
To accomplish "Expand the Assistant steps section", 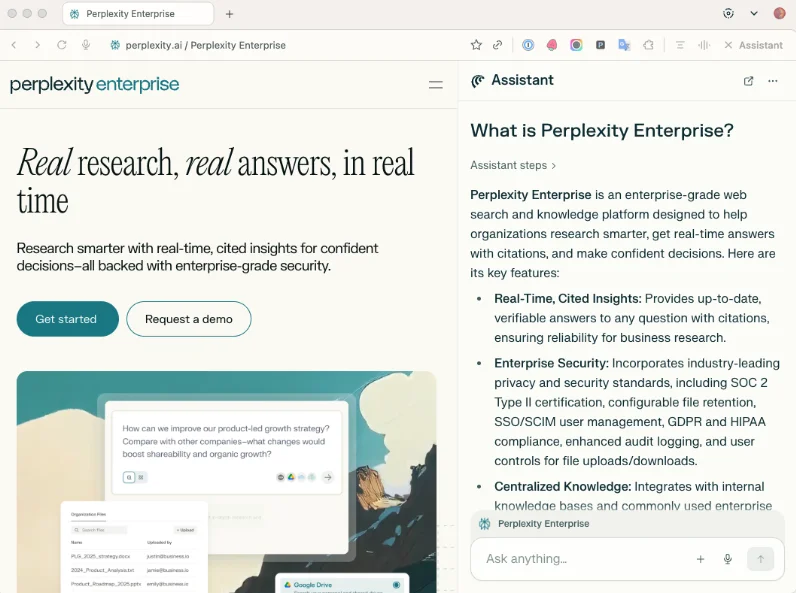I will (513, 166).
